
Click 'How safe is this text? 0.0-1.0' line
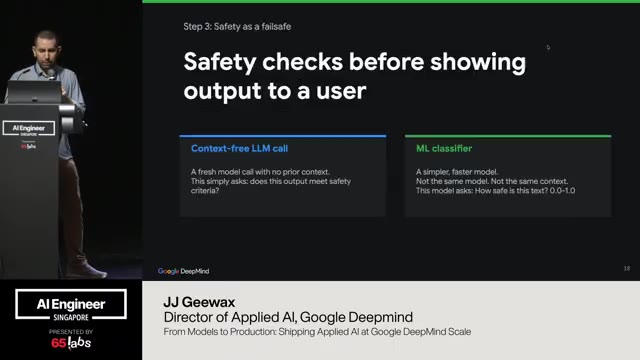pos(496,191)
